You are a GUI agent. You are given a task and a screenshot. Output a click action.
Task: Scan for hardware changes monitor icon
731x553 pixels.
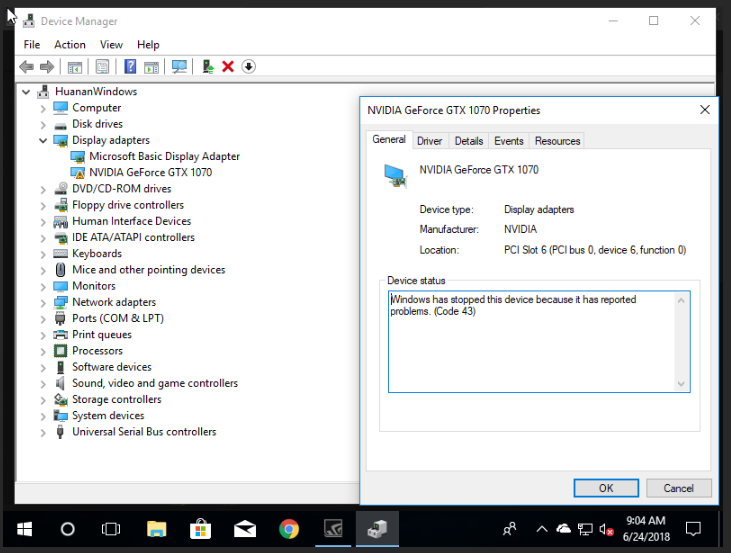pyautogui.click(x=179, y=67)
